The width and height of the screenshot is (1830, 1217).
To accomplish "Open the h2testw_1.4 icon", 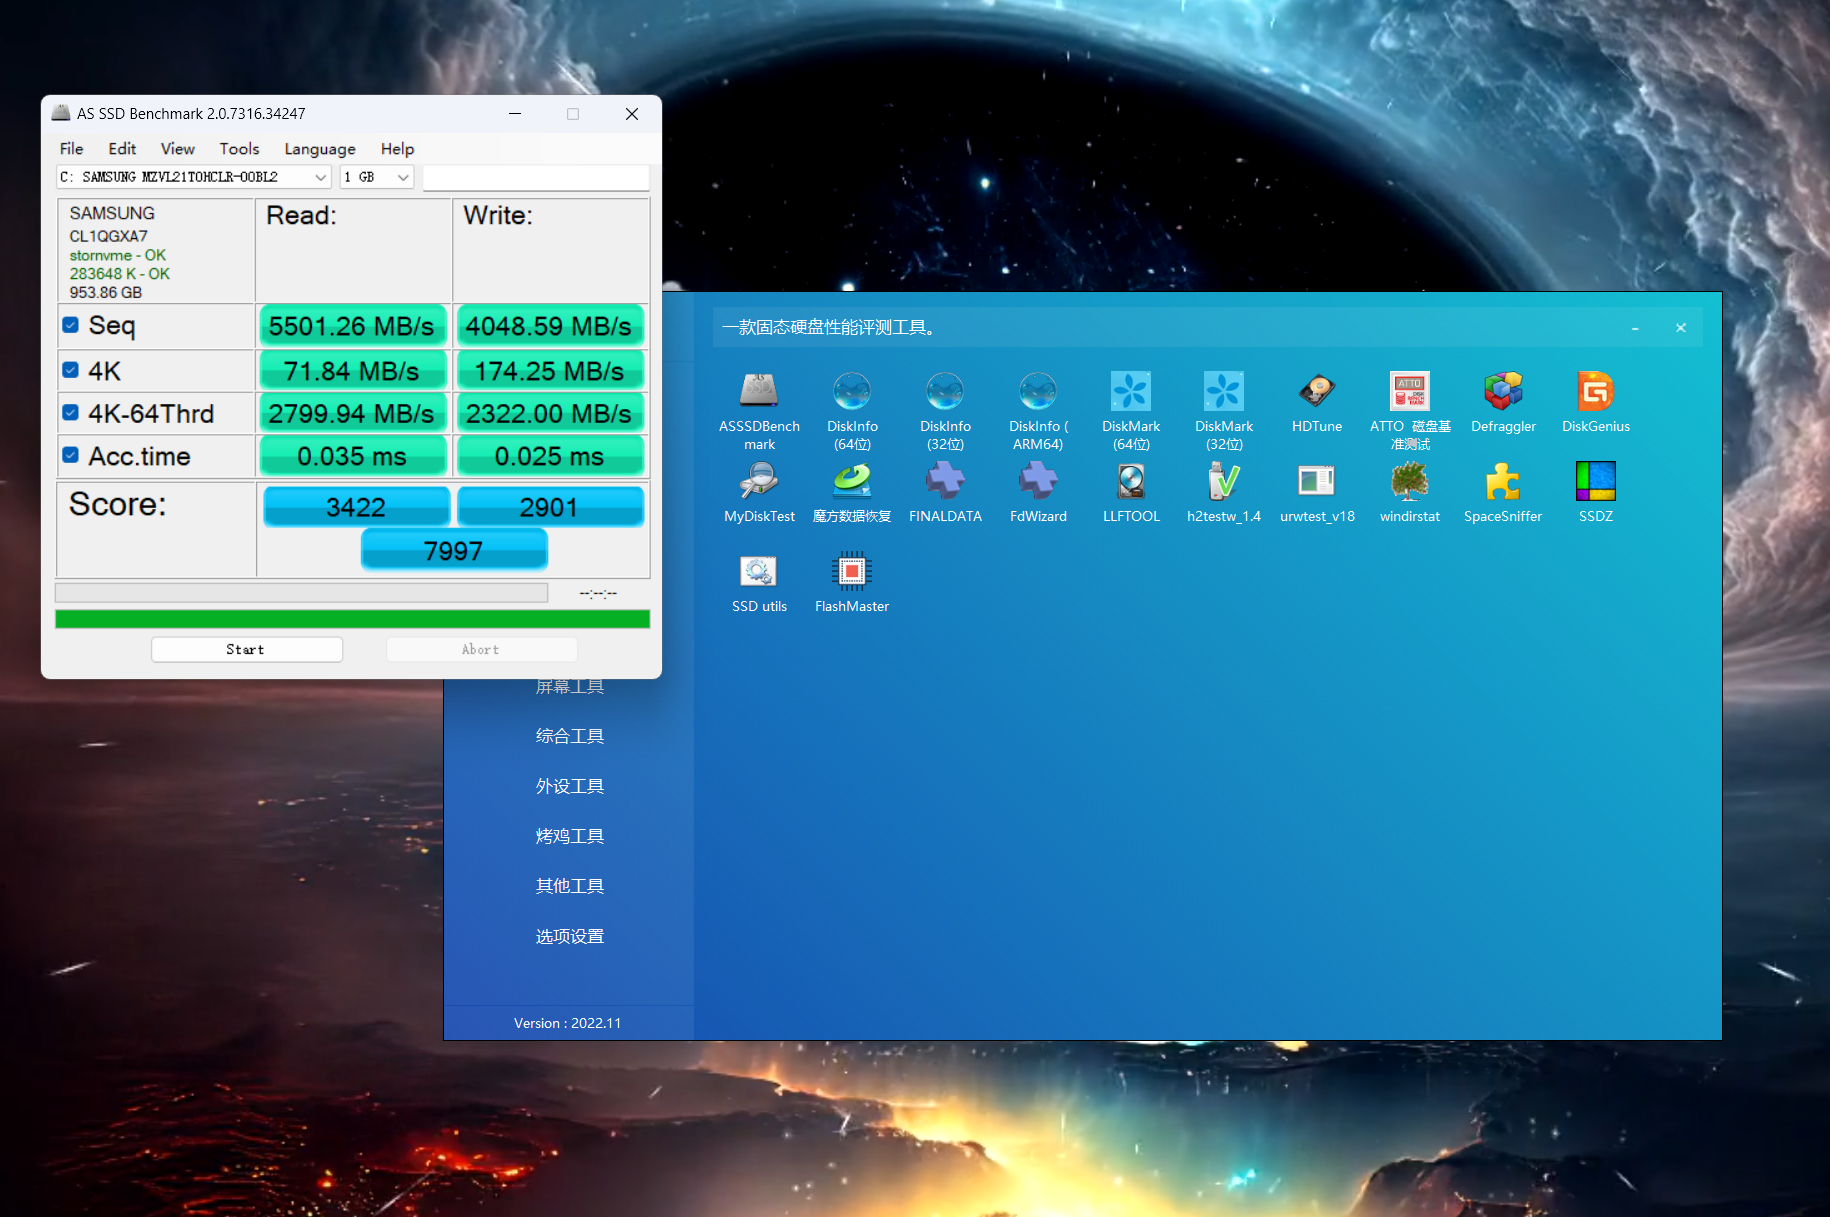I will click(x=1224, y=481).
